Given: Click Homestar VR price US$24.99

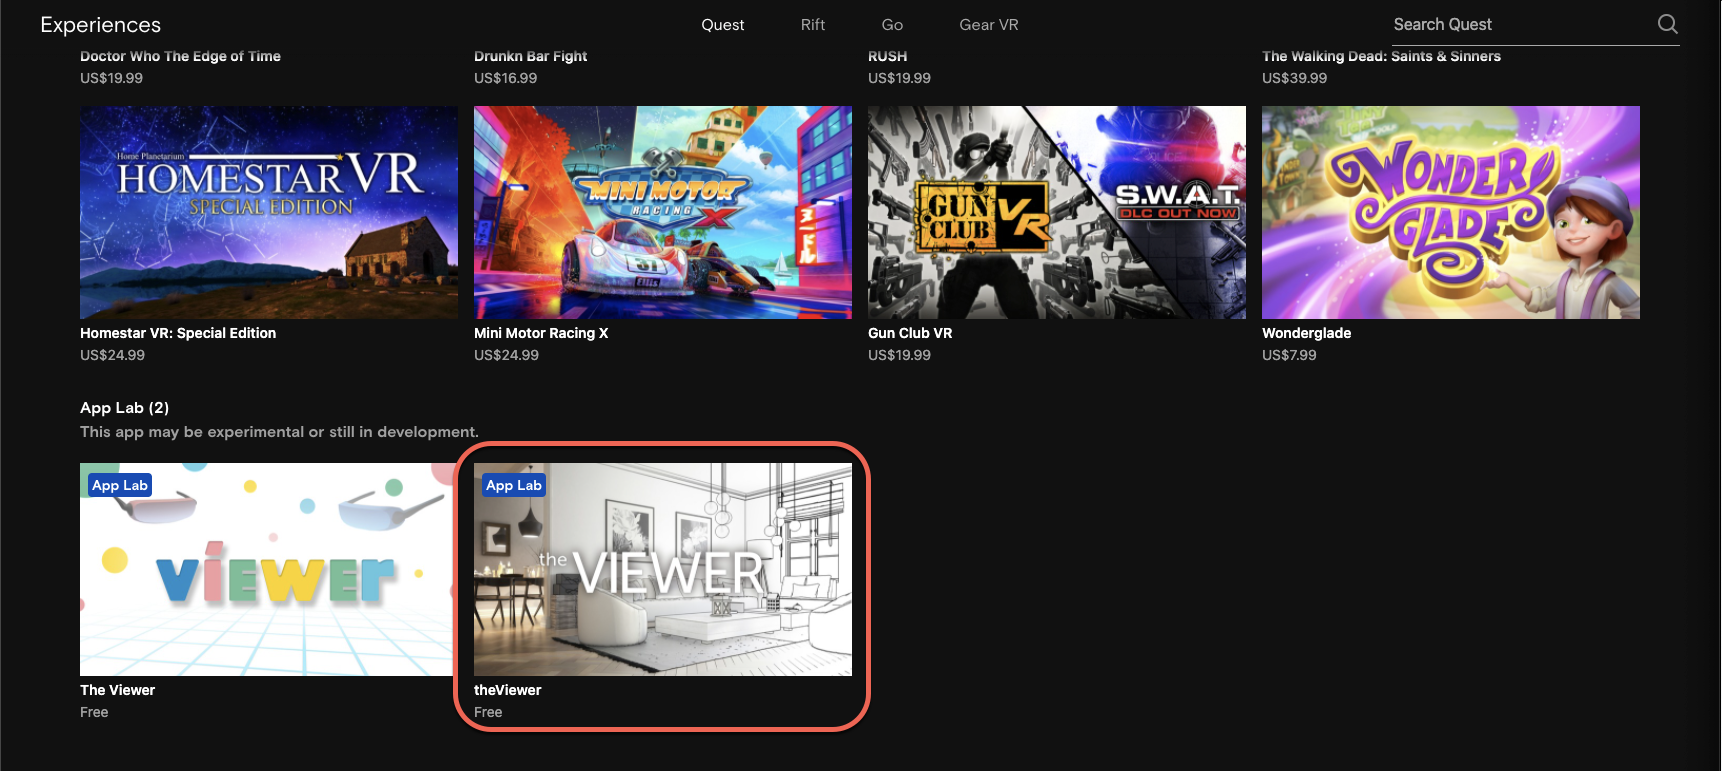Looking at the screenshot, I should point(112,355).
